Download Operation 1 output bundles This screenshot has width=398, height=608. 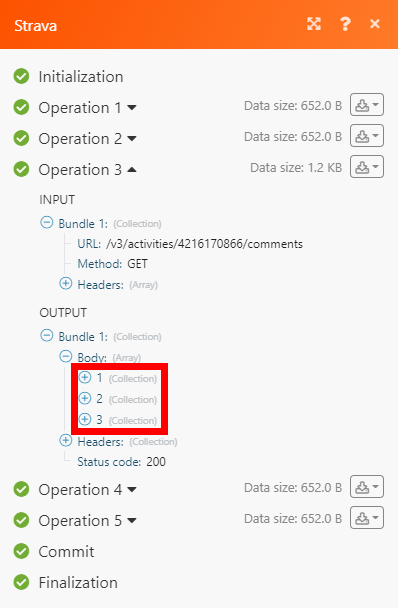point(367,105)
